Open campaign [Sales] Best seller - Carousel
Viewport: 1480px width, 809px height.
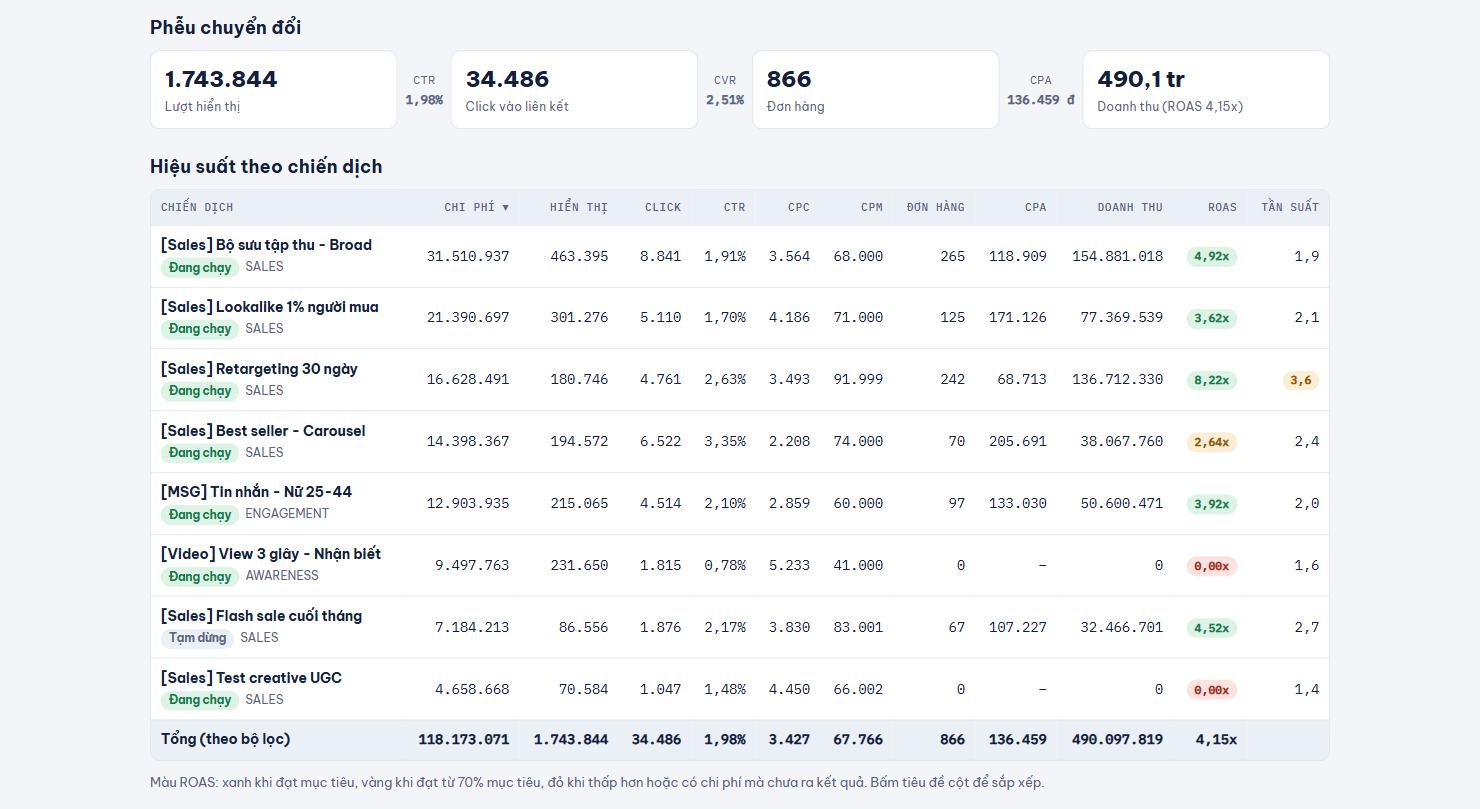(x=263, y=431)
